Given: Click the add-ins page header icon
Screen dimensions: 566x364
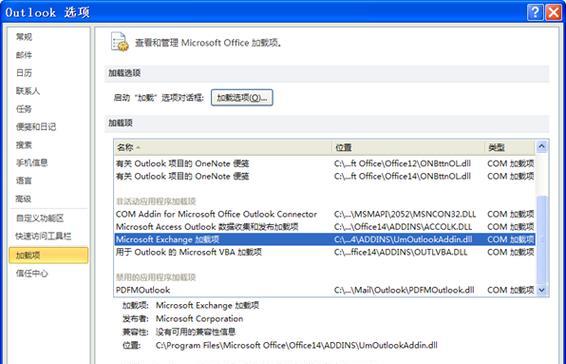Looking at the screenshot, I should [119, 42].
